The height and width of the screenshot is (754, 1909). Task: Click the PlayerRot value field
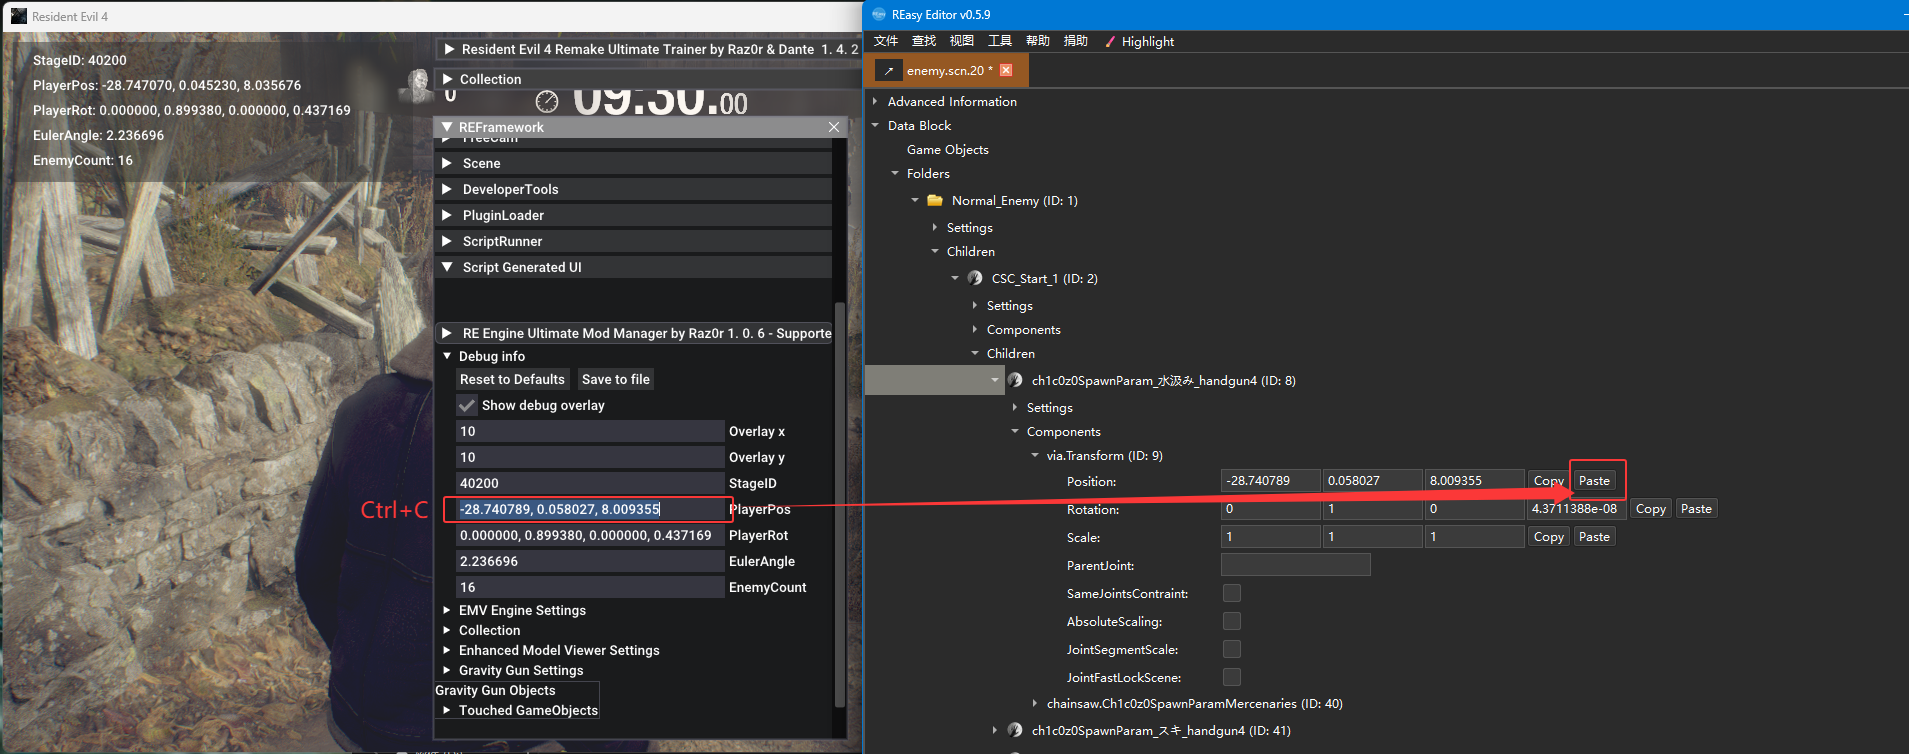pyautogui.click(x=590, y=535)
